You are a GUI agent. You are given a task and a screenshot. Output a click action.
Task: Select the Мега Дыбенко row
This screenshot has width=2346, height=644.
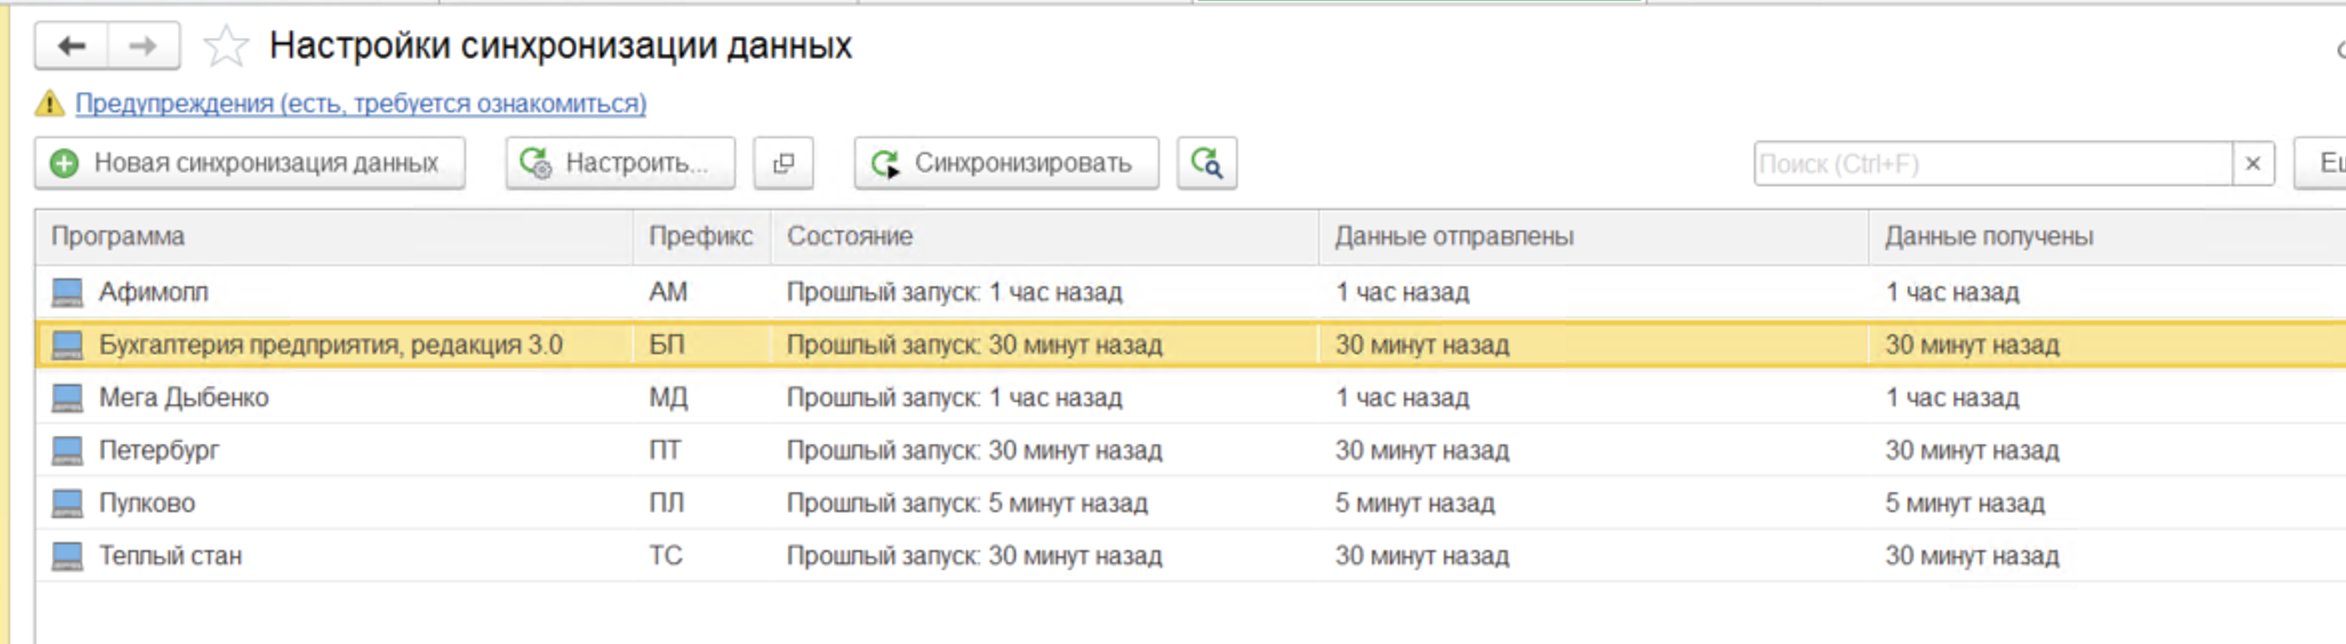pos(184,398)
